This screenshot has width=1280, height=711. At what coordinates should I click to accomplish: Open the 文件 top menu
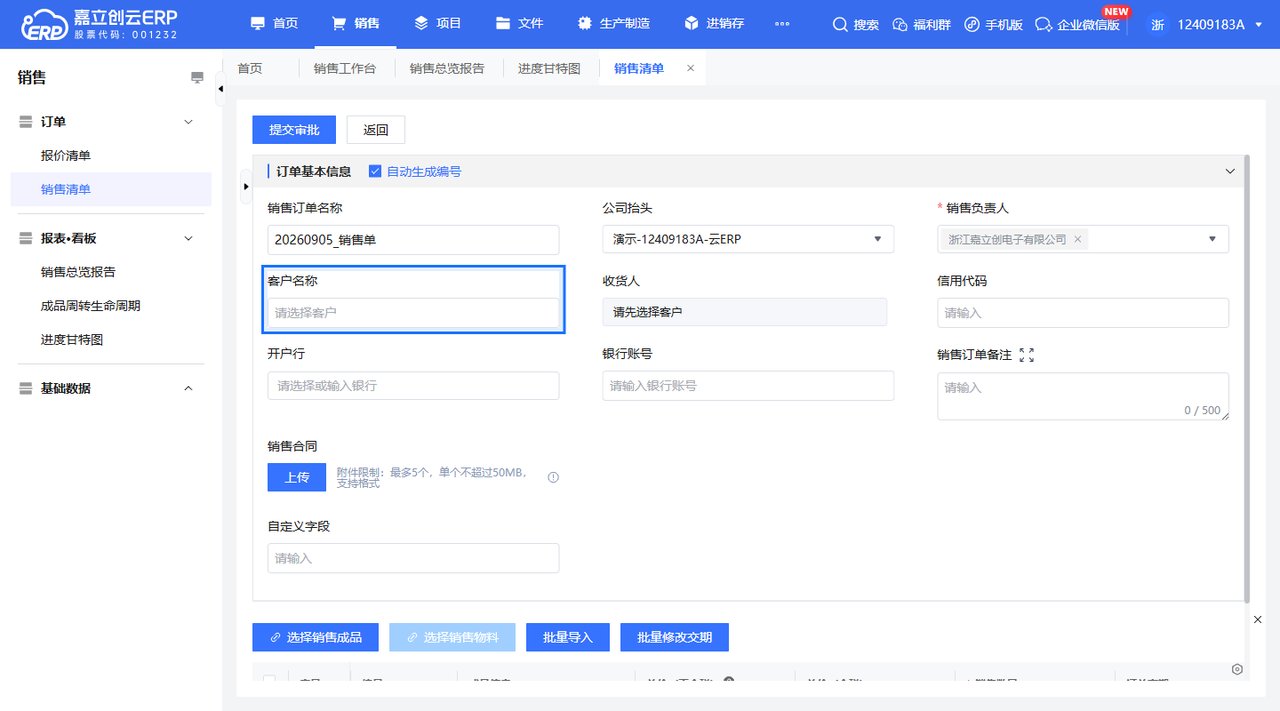point(519,24)
